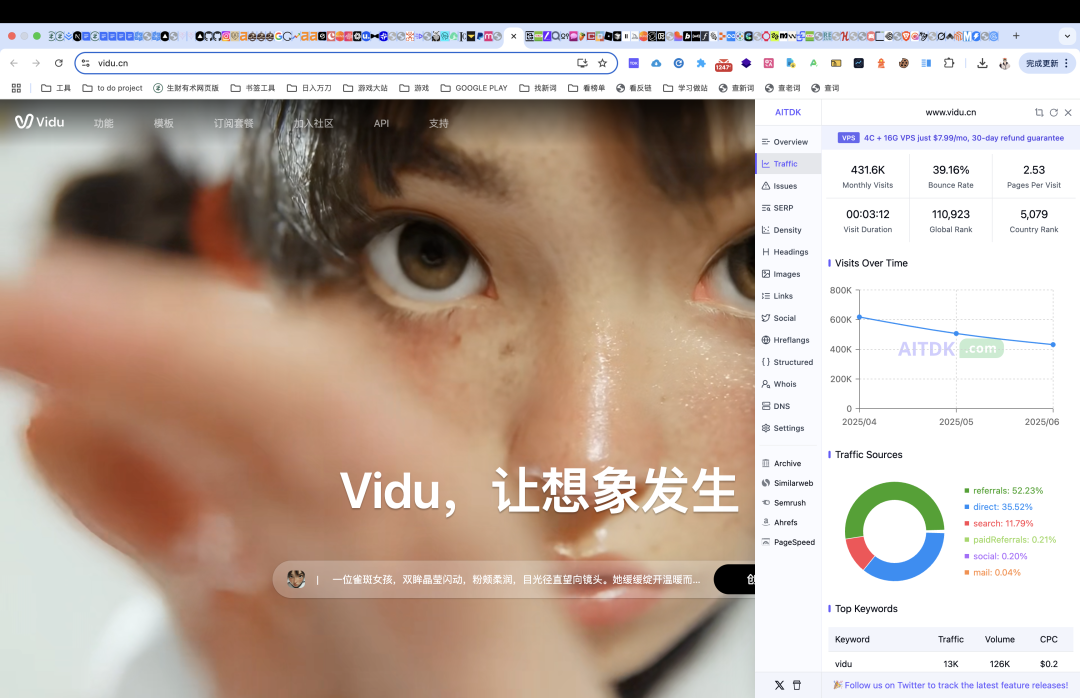Click the prompt input text box
Image resolution: width=1080 pixels, height=698 pixels.
click(515, 579)
